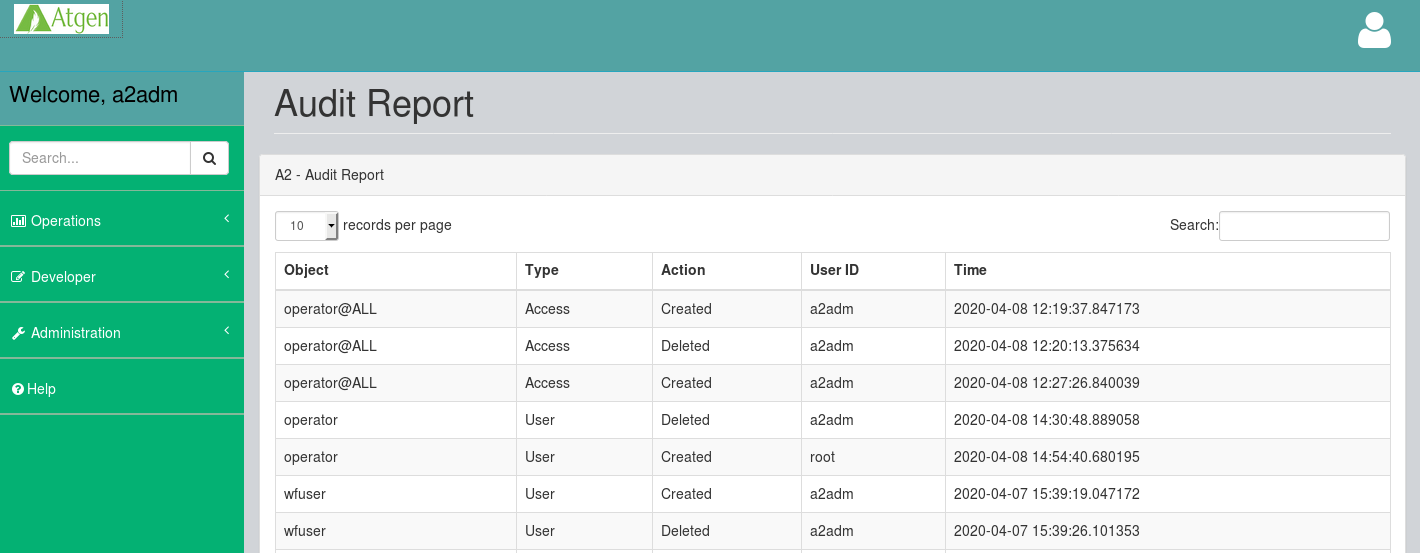Click the Atgen logo
This screenshot has height=553, width=1420.
(62, 19)
